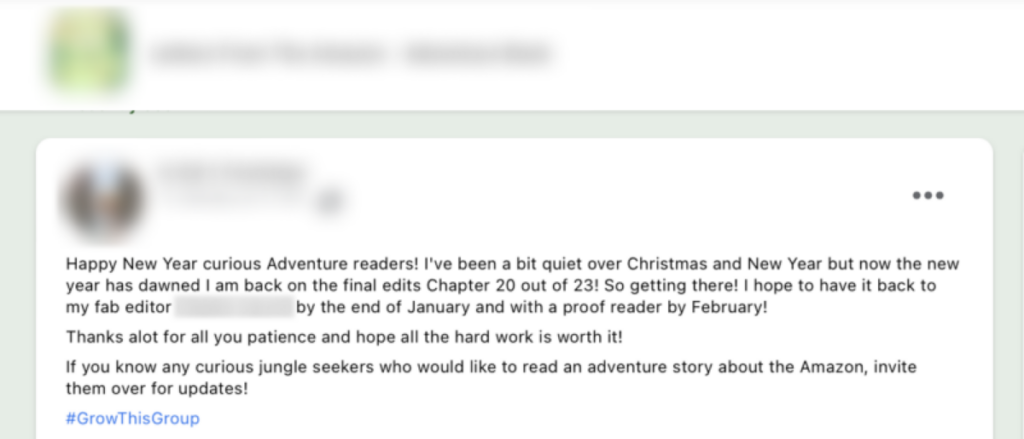Click the redacted editor name mention

[234, 307]
